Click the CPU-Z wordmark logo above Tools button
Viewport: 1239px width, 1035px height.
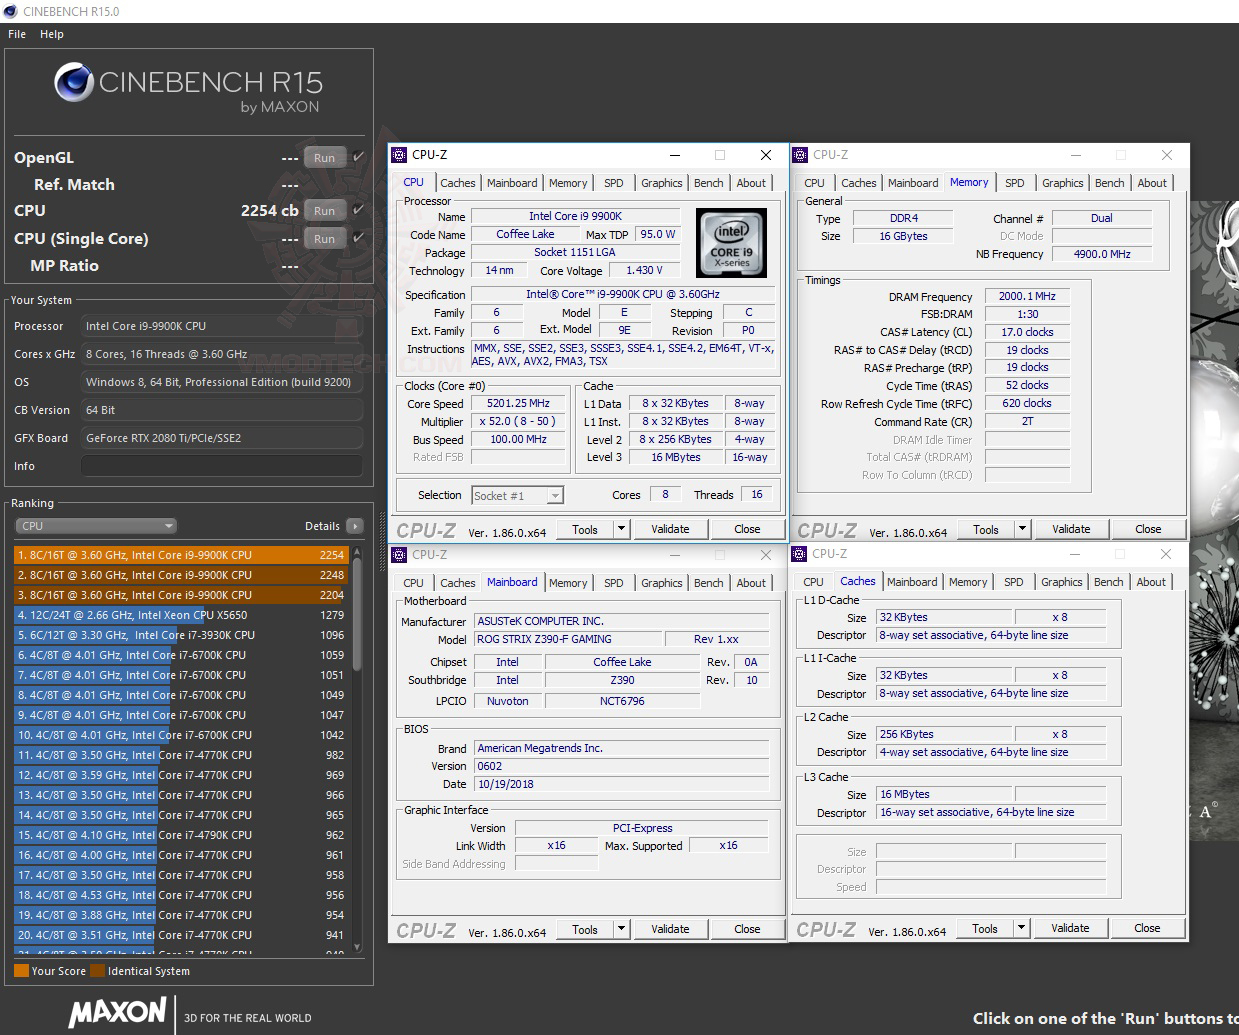427,528
